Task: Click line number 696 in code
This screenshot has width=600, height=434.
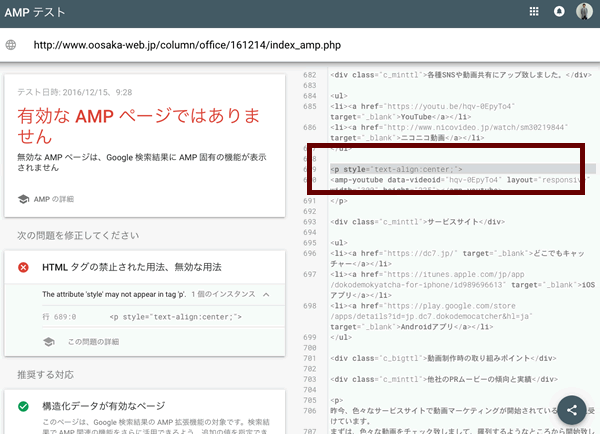Action: (310, 253)
